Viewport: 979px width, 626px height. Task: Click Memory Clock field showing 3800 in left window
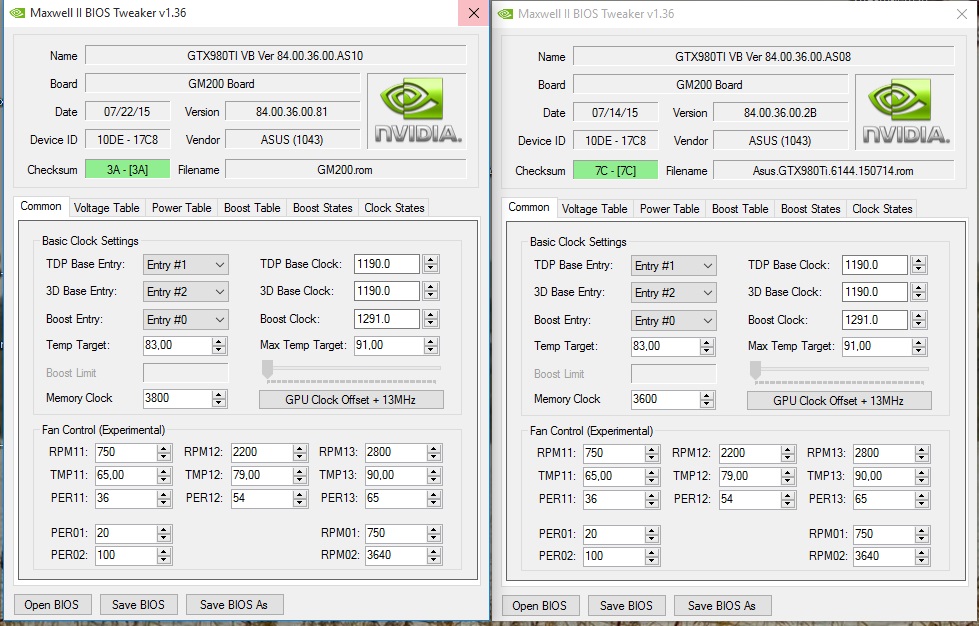point(177,398)
